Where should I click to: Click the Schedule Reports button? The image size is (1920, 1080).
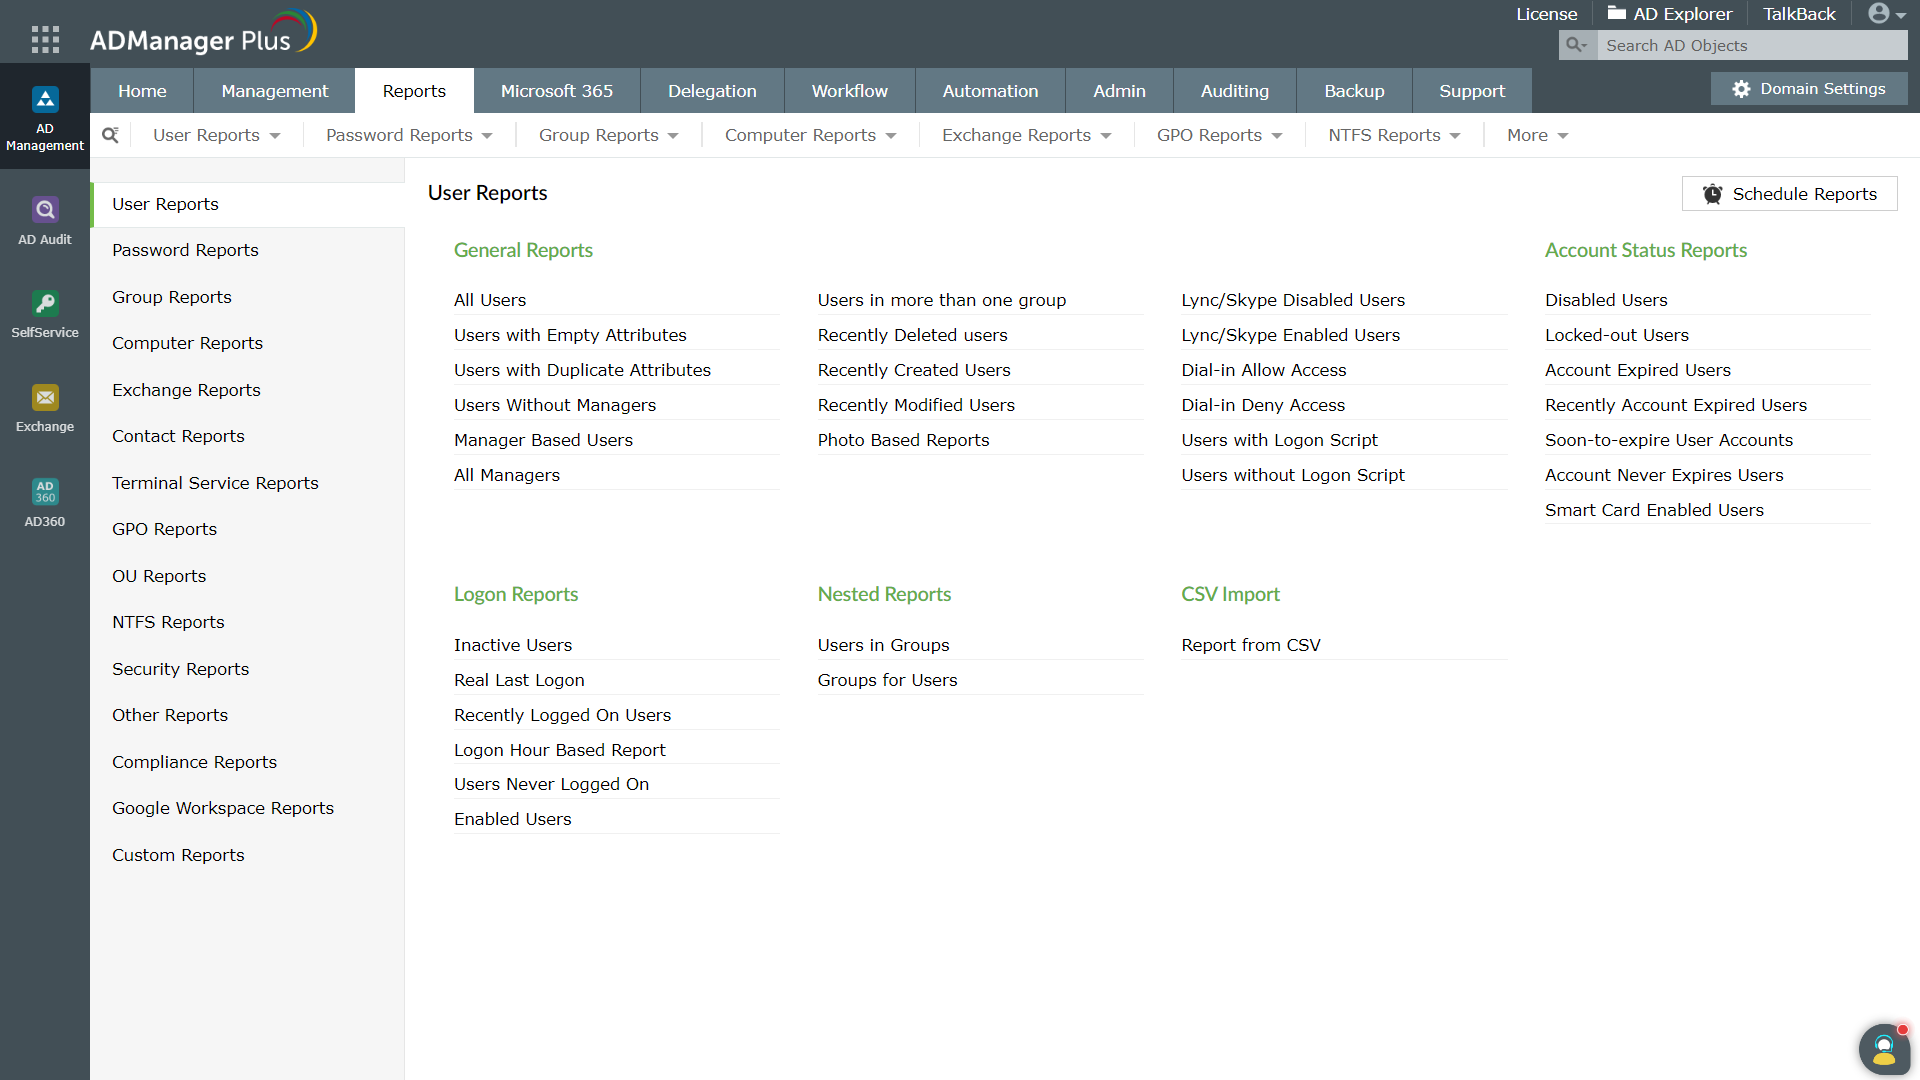(1789, 194)
